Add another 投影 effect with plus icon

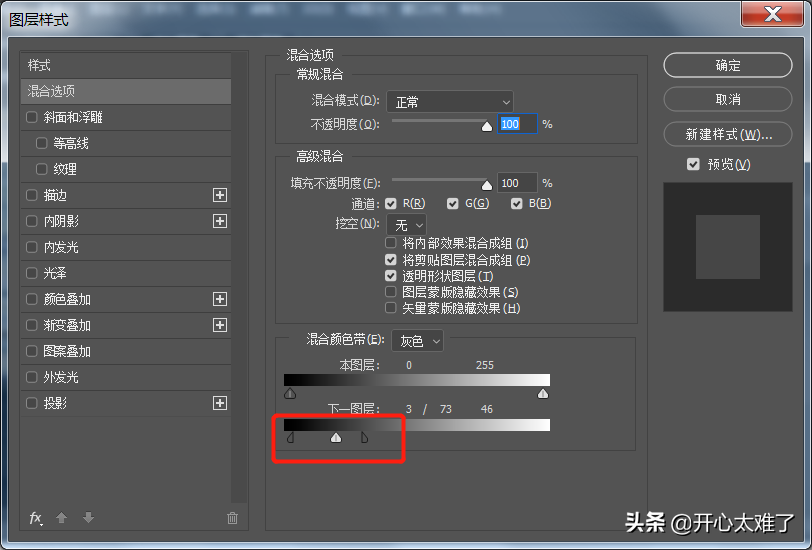coord(220,403)
